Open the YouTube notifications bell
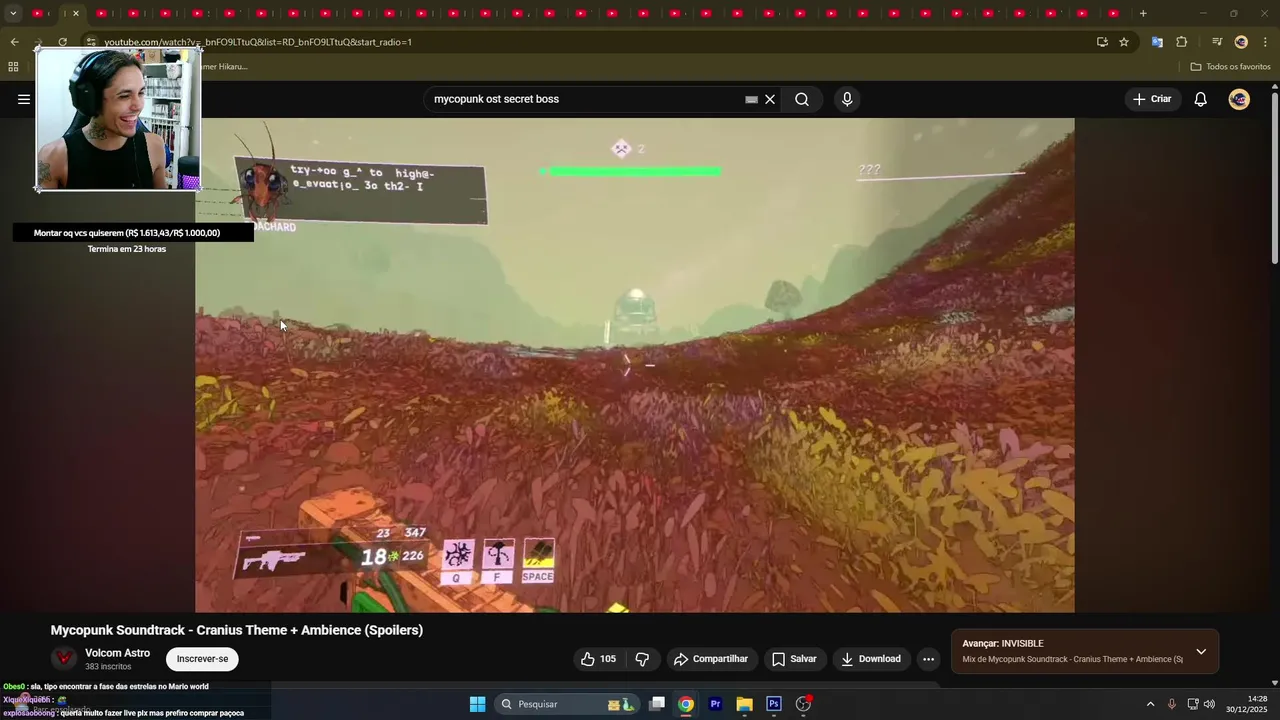Screen dimensions: 1280x720 pyautogui.click(x=1201, y=99)
